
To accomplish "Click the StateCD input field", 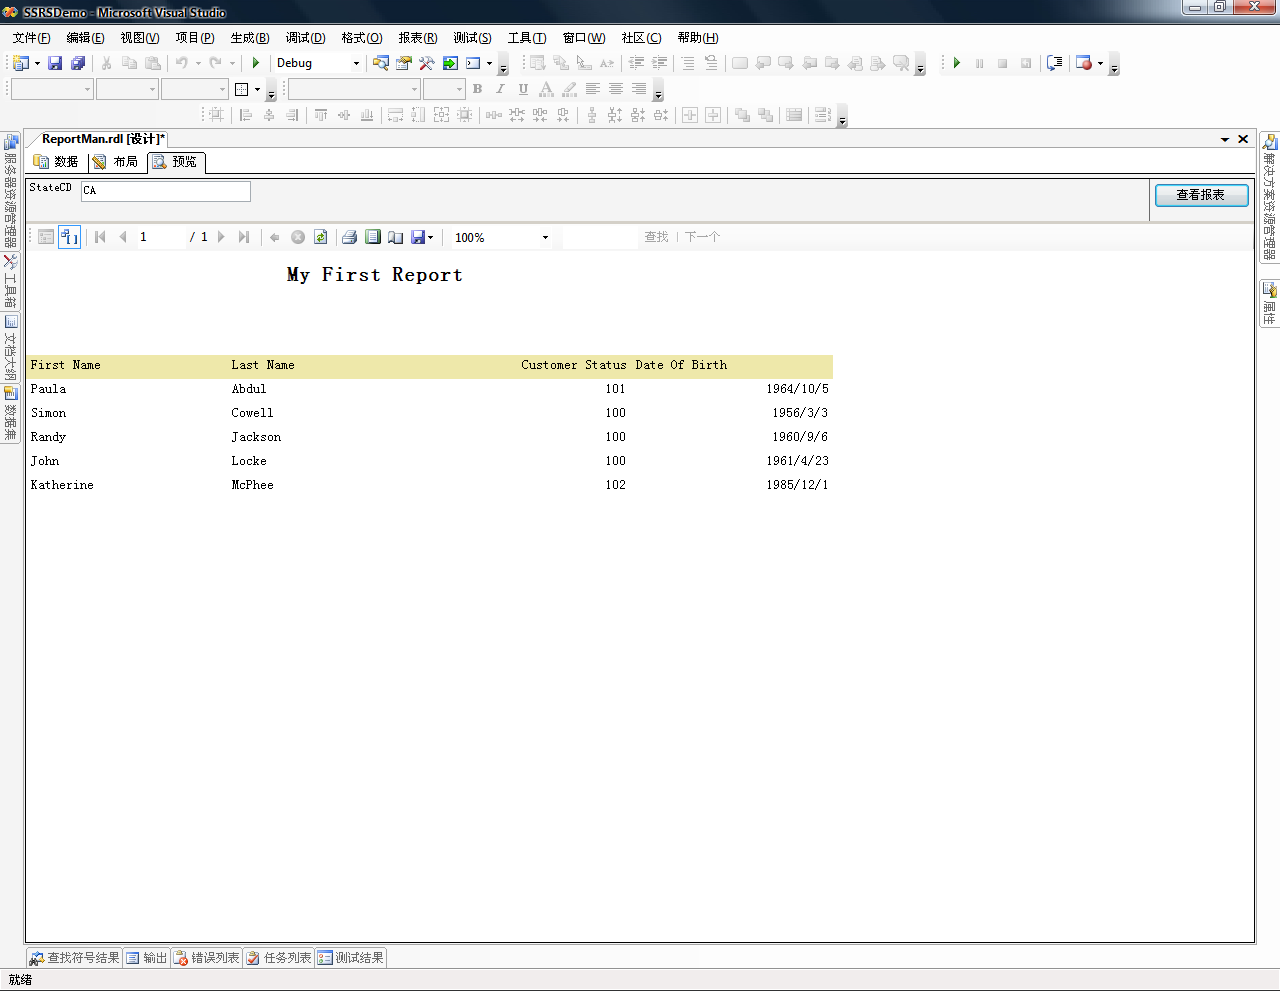I will click(x=165, y=190).
